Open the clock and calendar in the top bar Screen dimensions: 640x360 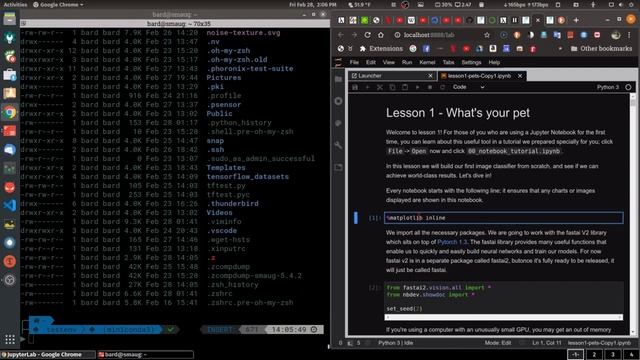[313, 4]
